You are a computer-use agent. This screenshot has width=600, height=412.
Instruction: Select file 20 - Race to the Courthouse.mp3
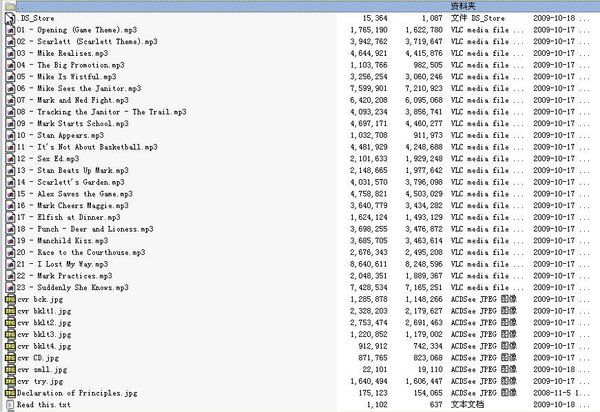[x=81, y=252]
